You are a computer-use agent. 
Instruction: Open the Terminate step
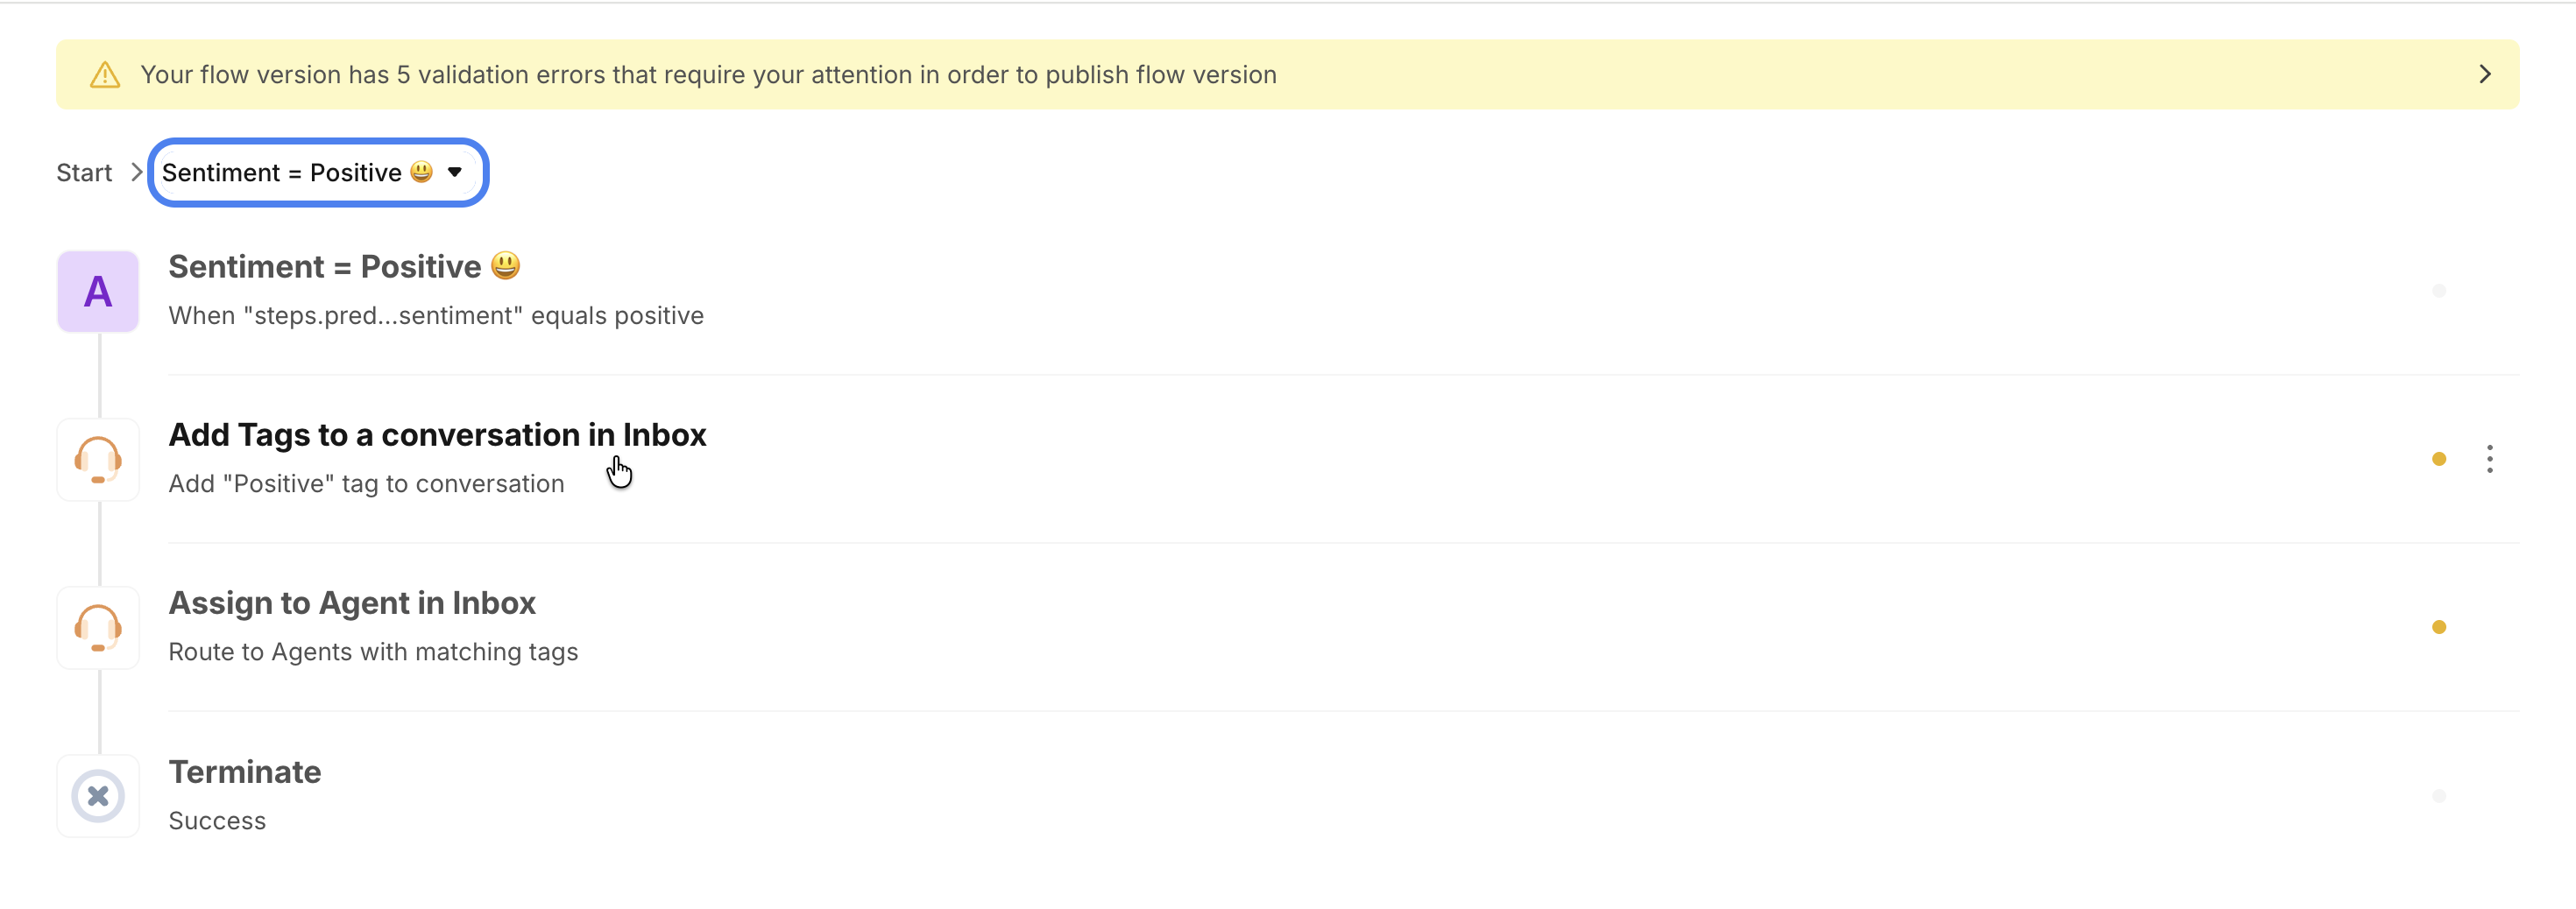245,772
